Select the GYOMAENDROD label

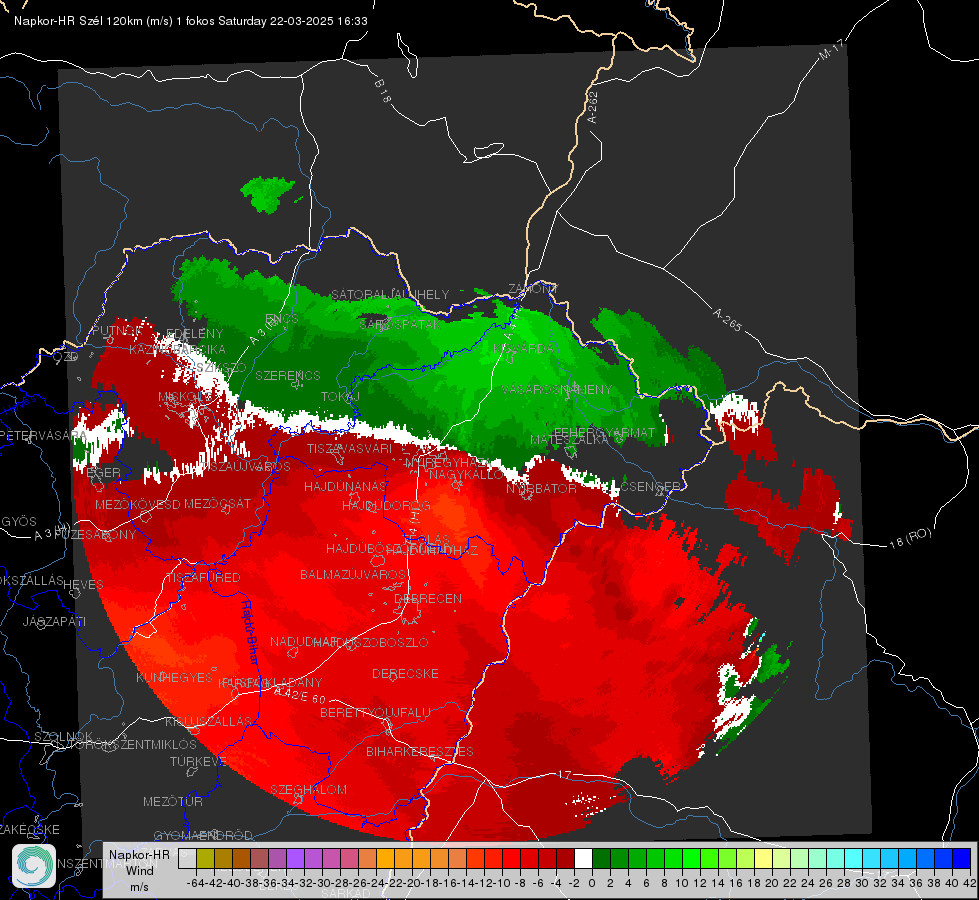pyautogui.click(x=203, y=836)
